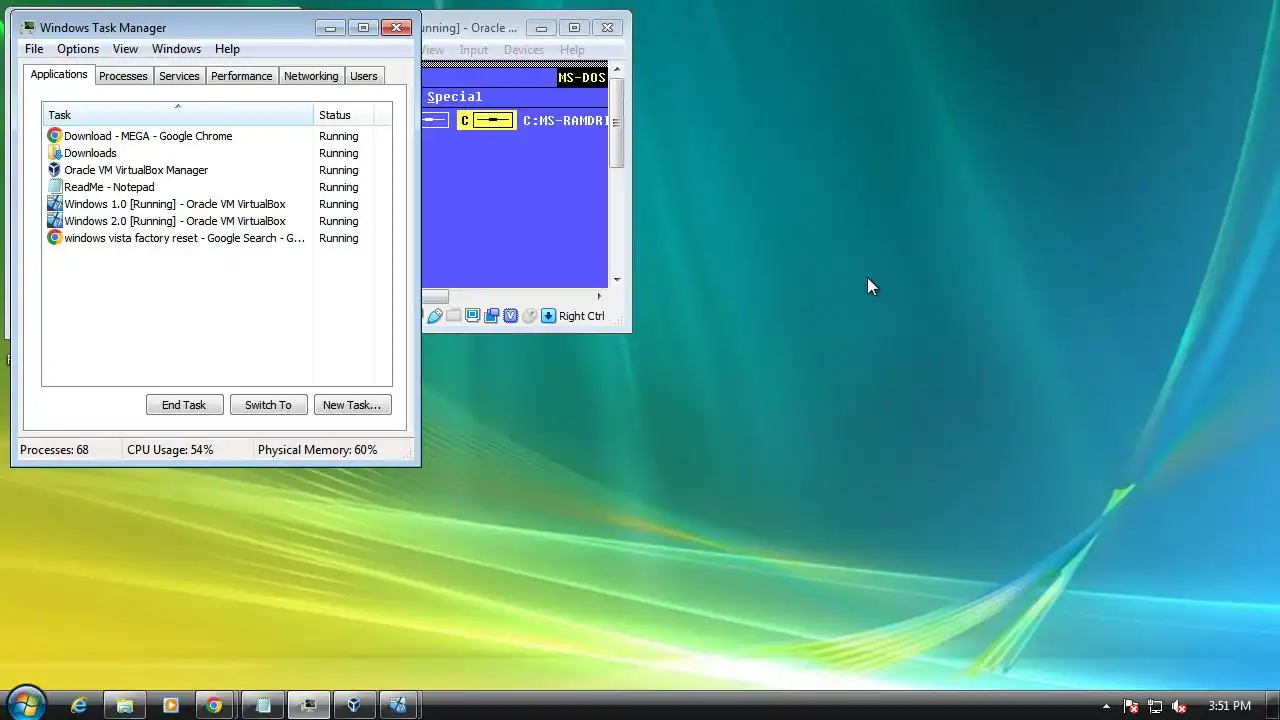Sort tasks by Task column header
The image size is (1280, 720).
coord(177,114)
